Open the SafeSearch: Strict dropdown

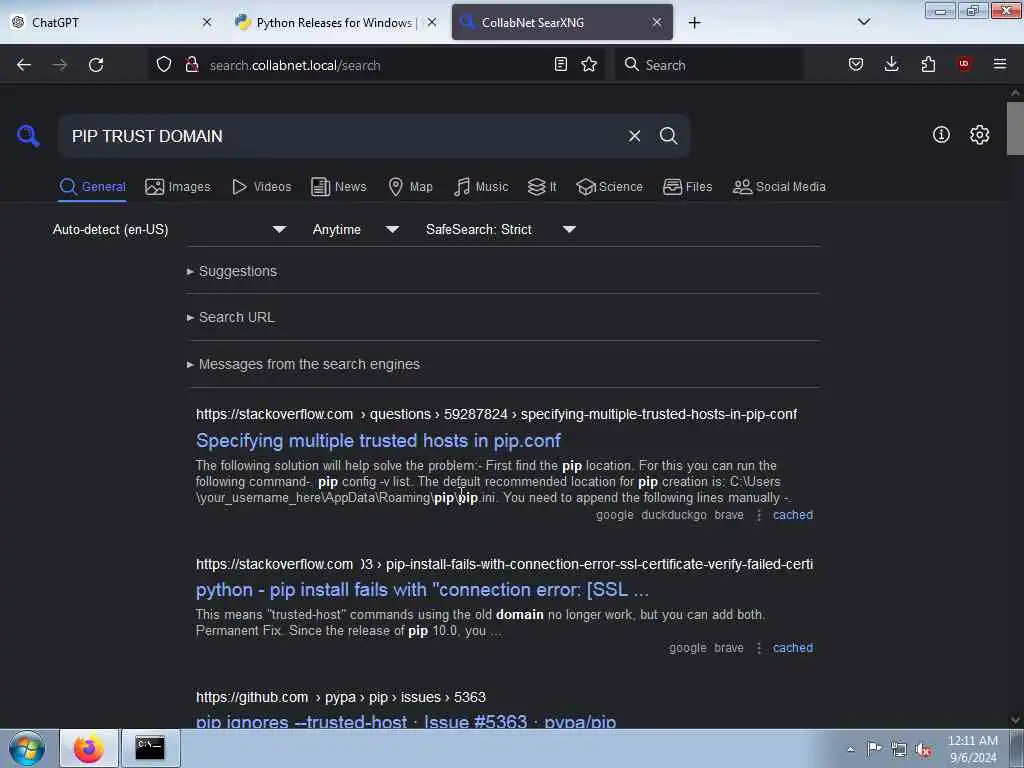[501, 229]
